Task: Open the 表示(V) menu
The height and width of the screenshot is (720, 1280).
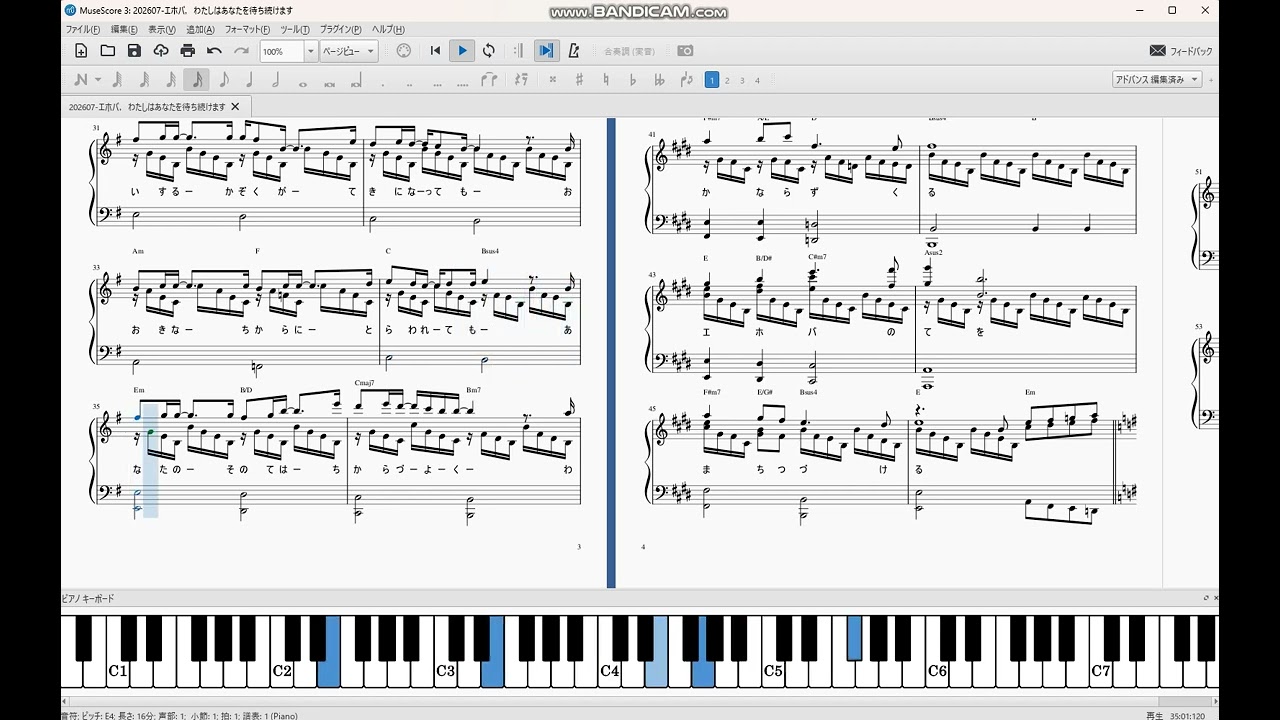Action: (162, 30)
